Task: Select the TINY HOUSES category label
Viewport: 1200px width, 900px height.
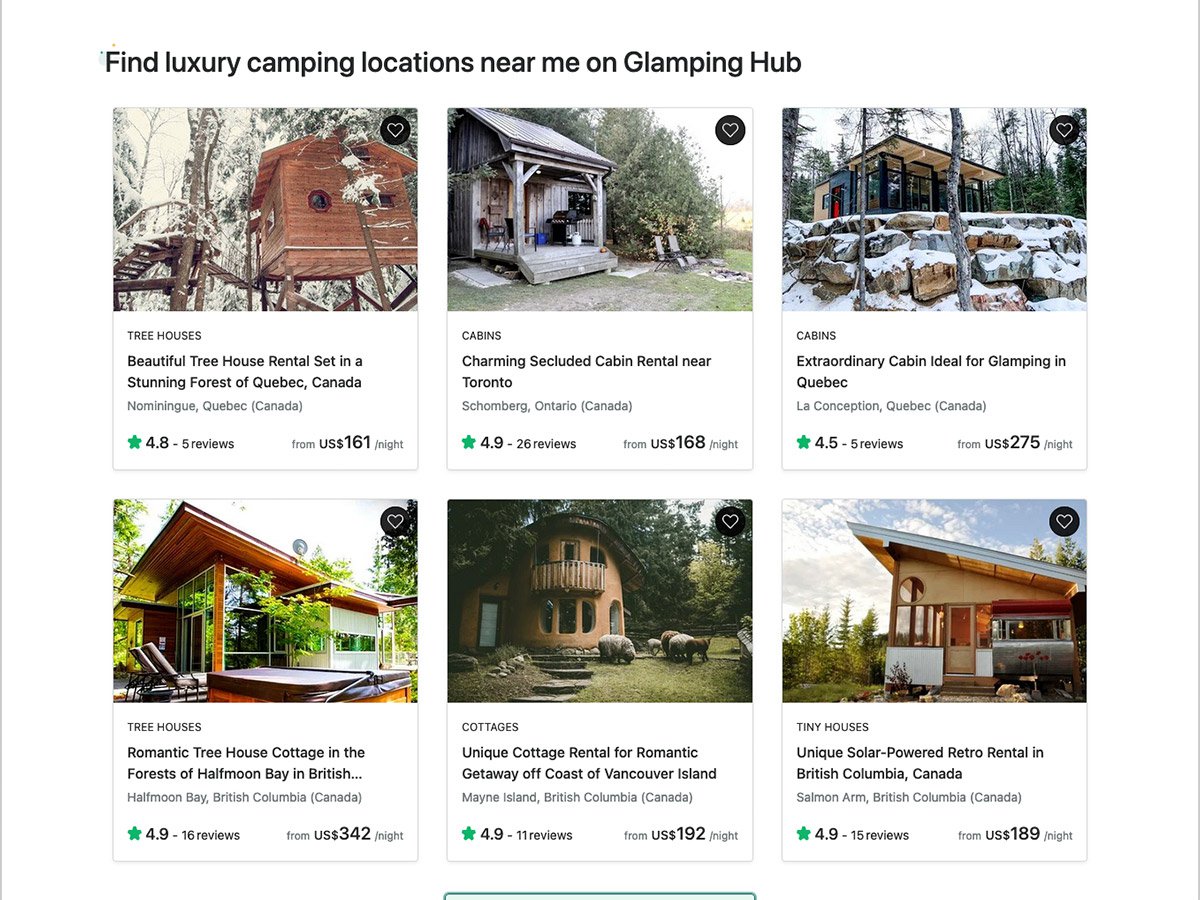Action: point(833,727)
